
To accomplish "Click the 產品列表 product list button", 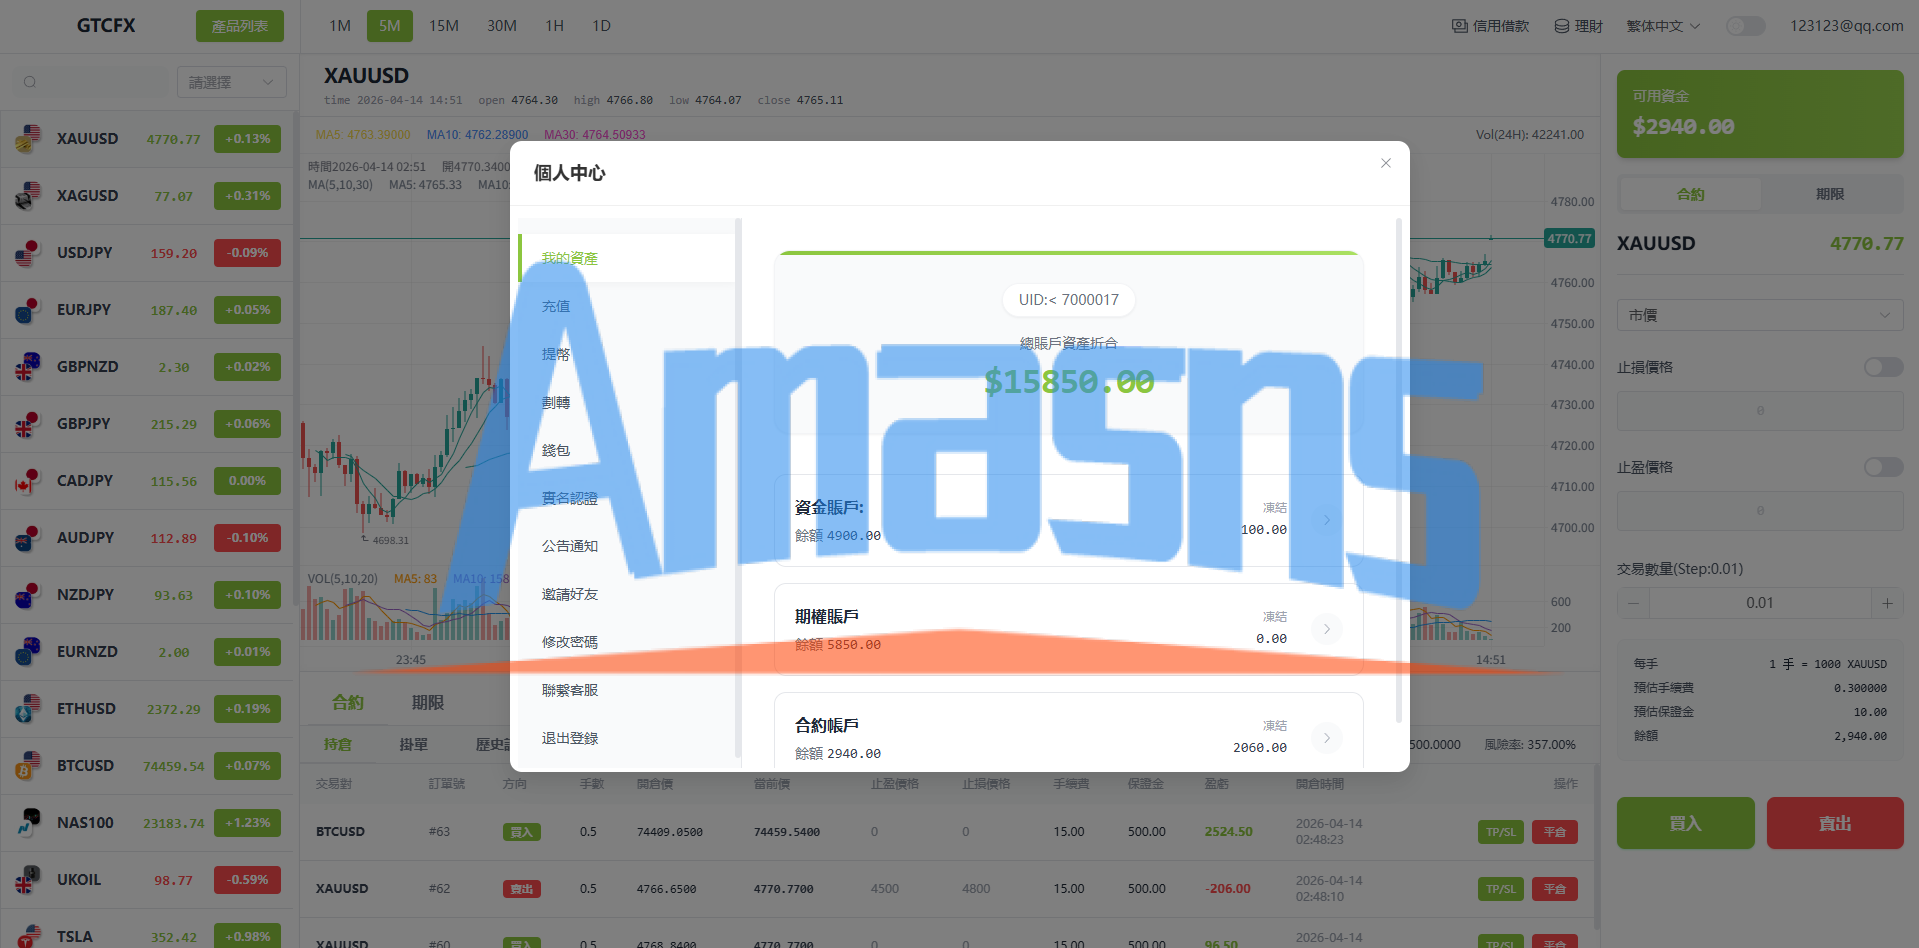I will (240, 26).
